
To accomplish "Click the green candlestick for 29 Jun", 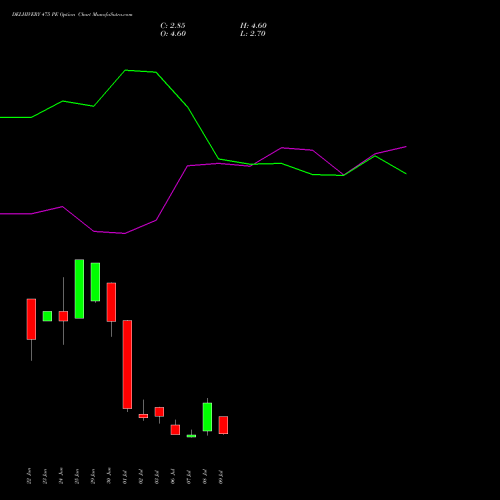I will coord(95,282).
